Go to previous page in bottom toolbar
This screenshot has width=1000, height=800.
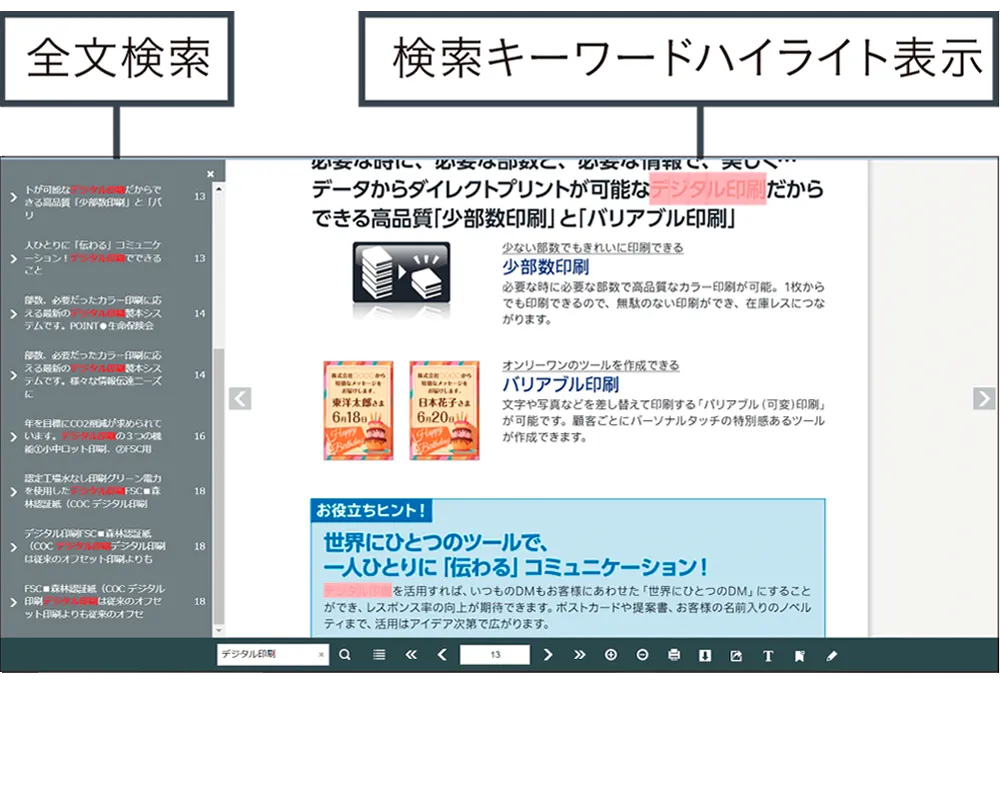pyautogui.click(x=442, y=655)
